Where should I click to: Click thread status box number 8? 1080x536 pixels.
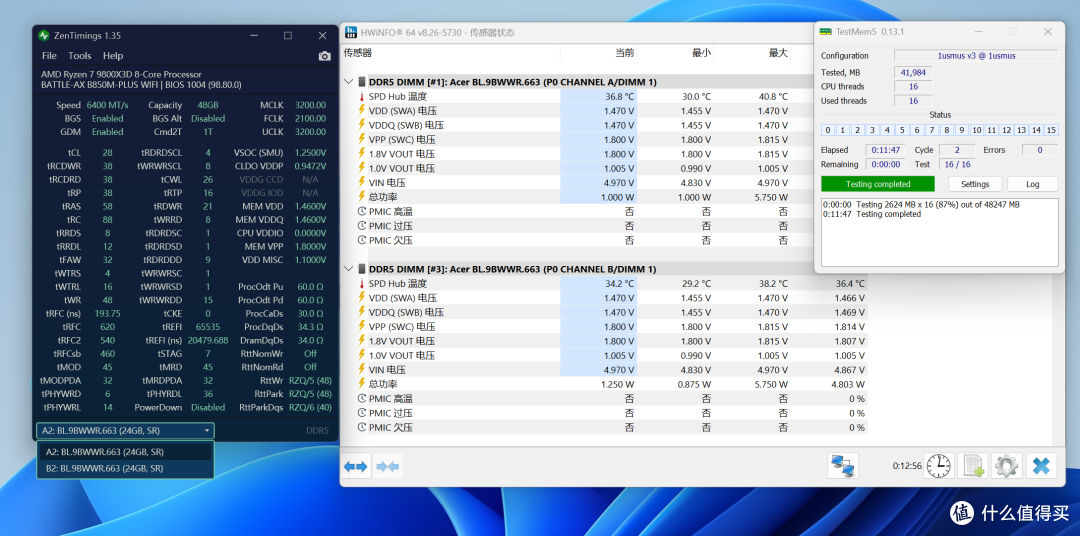947,130
